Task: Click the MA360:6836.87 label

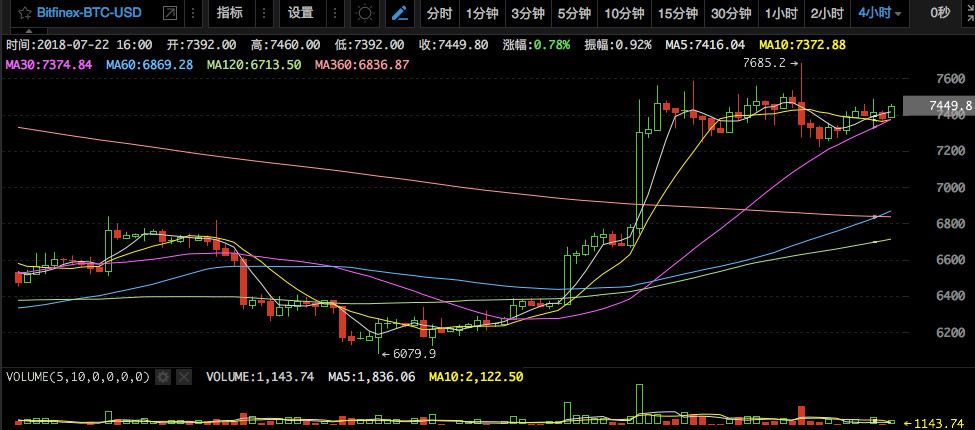Action: (x=362, y=65)
